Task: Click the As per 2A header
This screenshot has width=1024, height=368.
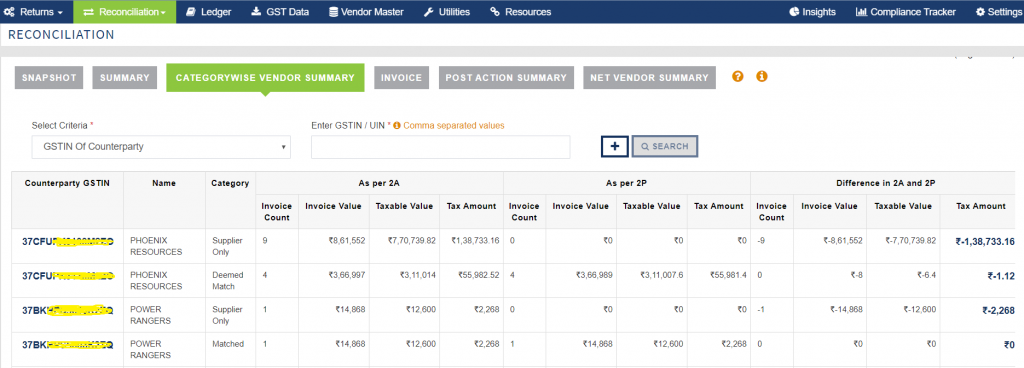Action: (x=379, y=183)
